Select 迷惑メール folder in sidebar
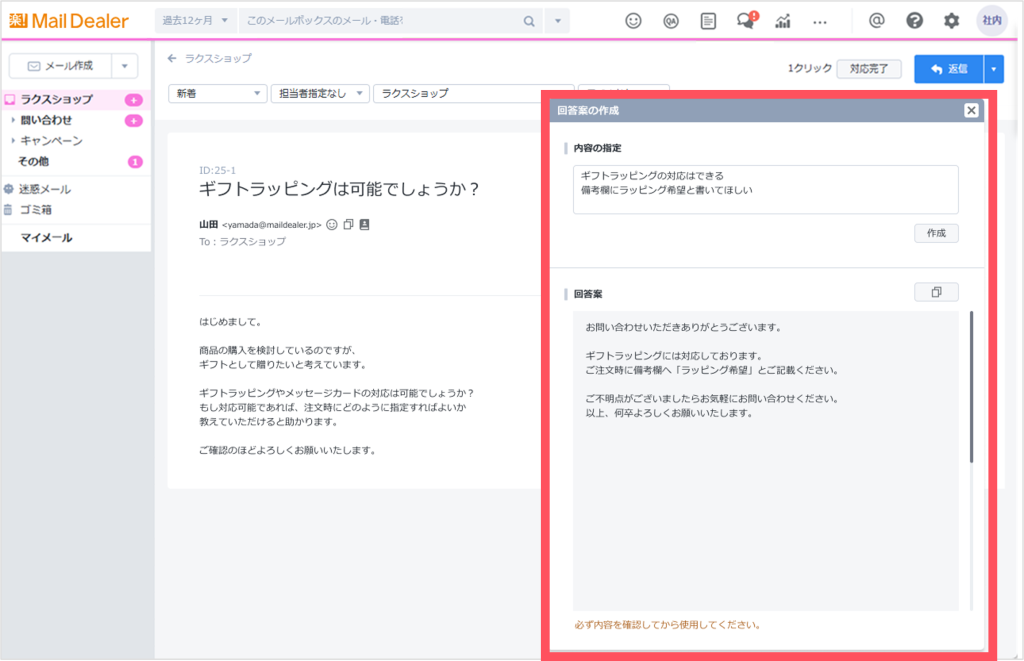1024x661 pixels. pyautogui.click(x=45, y=189)
